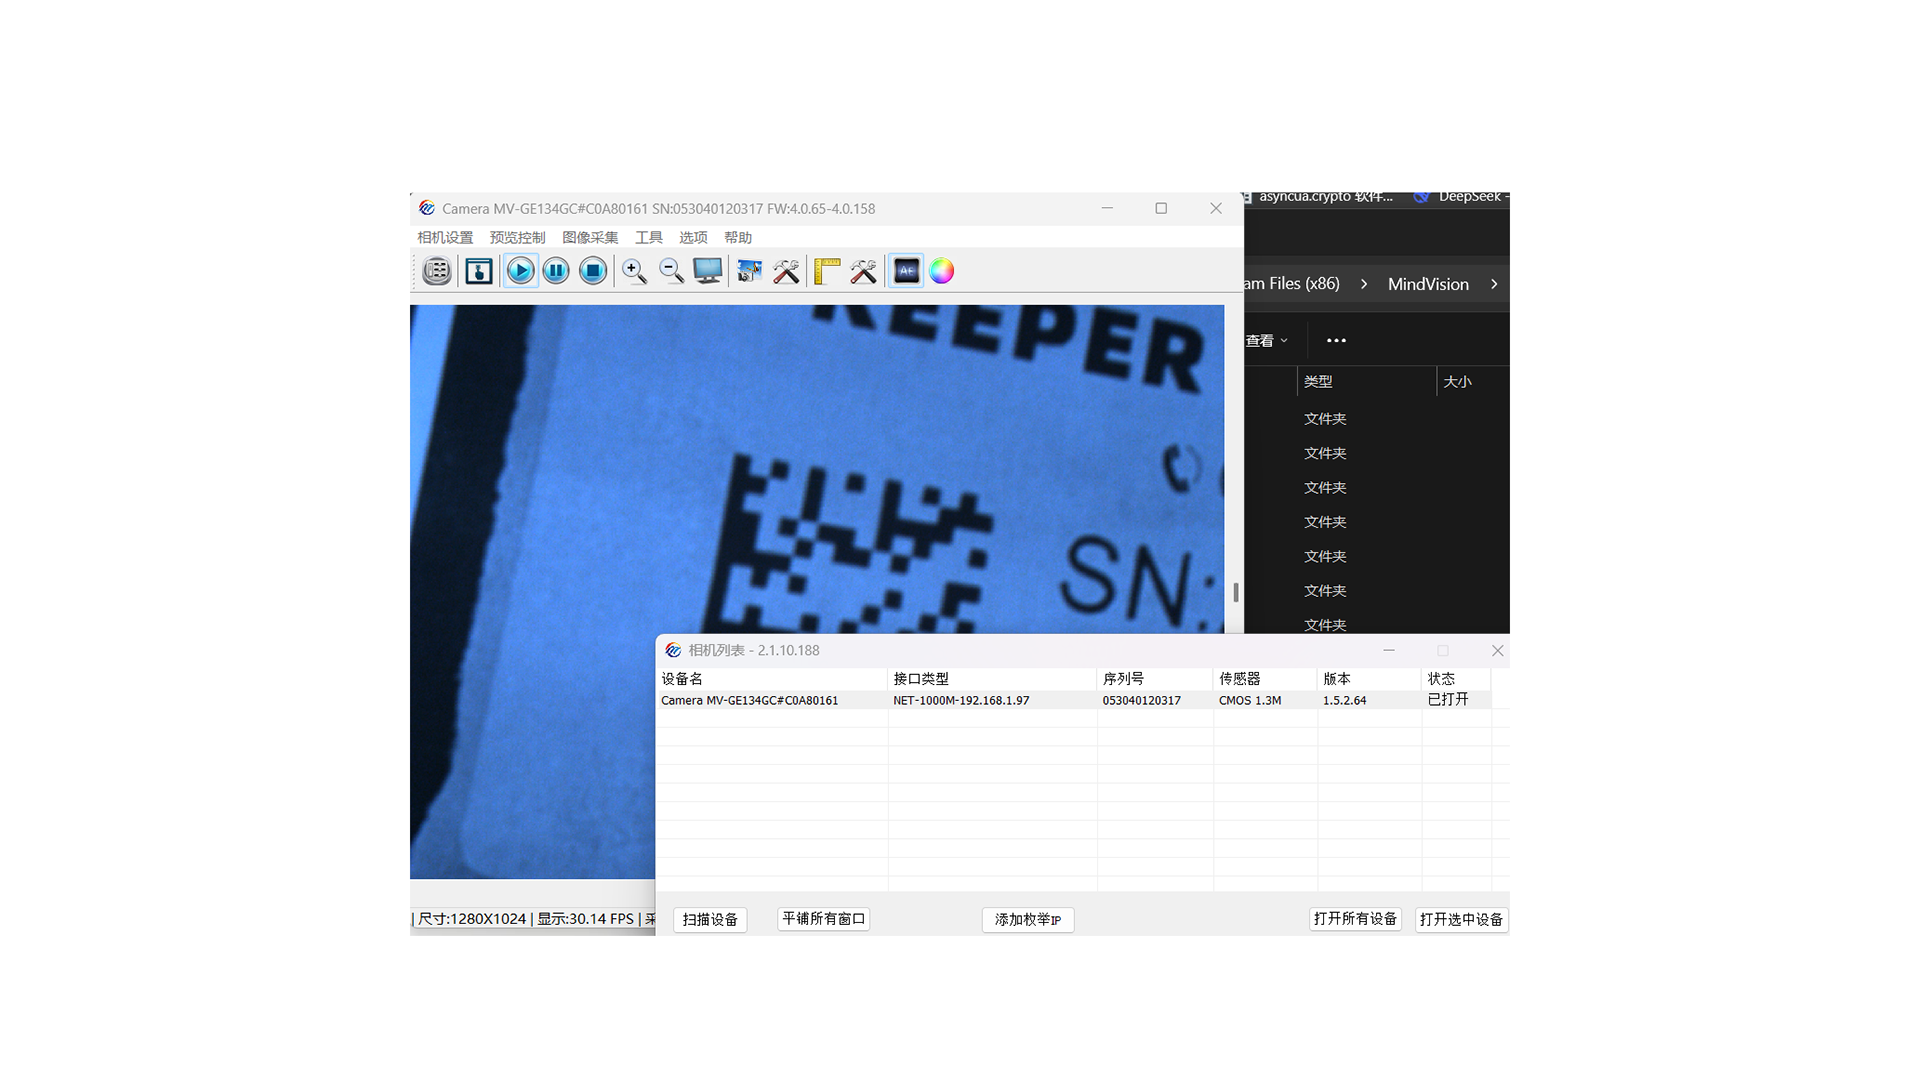Expand the chevron after MindVision breadcrumb

tap(1494, 284)
